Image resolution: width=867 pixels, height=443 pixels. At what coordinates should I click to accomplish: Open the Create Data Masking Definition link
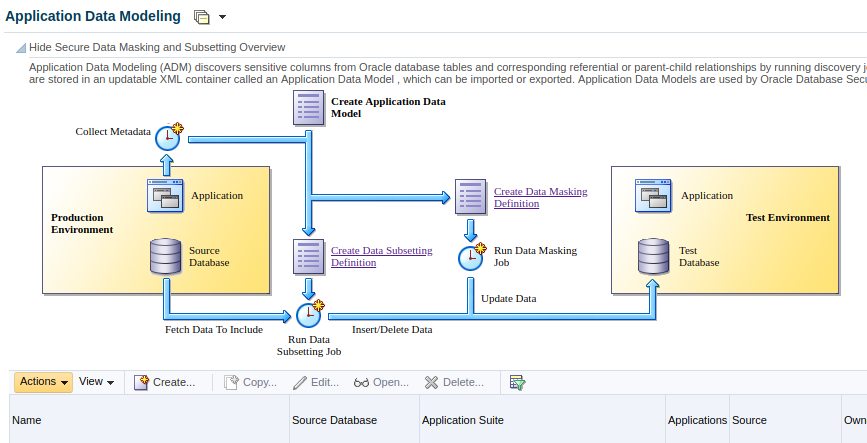pos(540,197)
